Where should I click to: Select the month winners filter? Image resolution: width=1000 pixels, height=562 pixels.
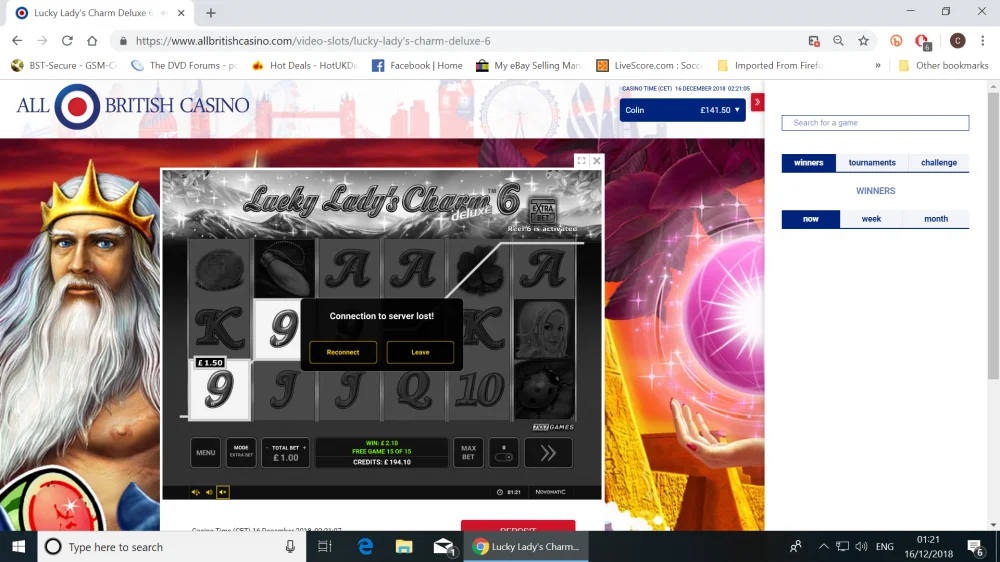(936, 219)
